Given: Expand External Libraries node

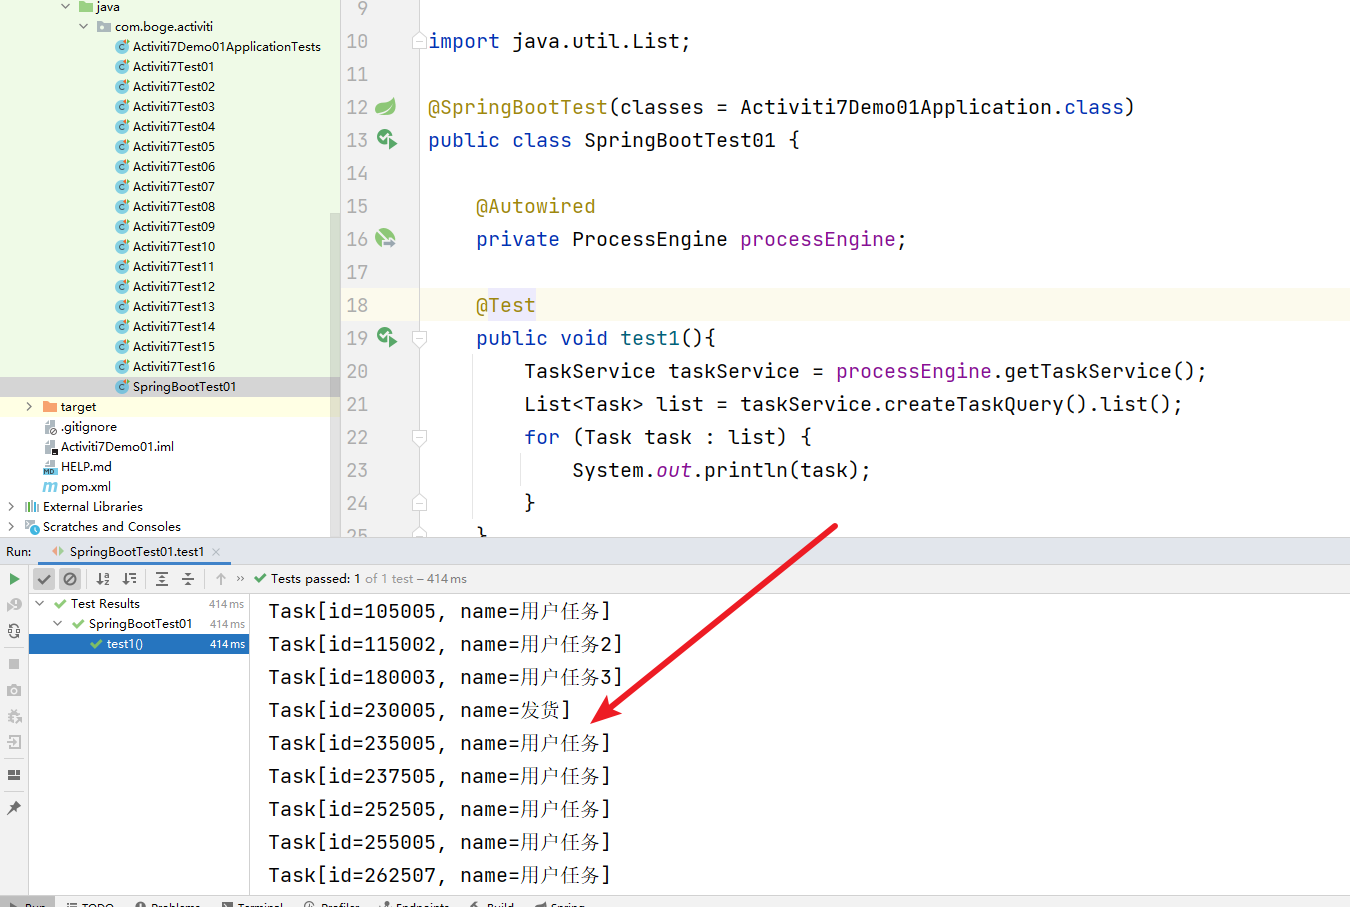Looking at the screenshot, I should (11, 507).
